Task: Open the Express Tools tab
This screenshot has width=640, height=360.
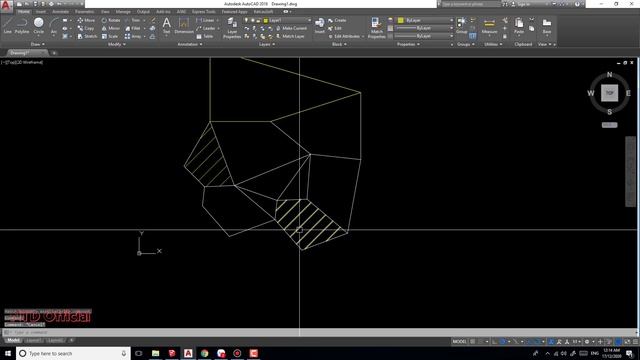Action: [x=203, y=11]
